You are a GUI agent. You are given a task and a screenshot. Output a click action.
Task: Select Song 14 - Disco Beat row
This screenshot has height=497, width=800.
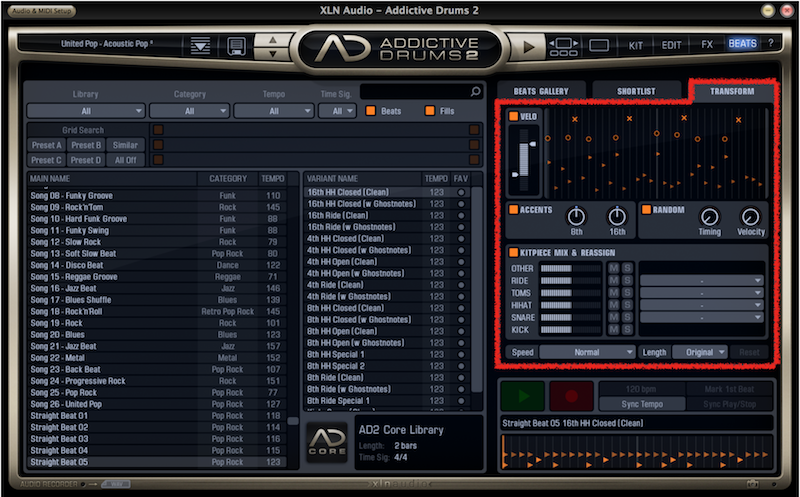coord(157,265)
